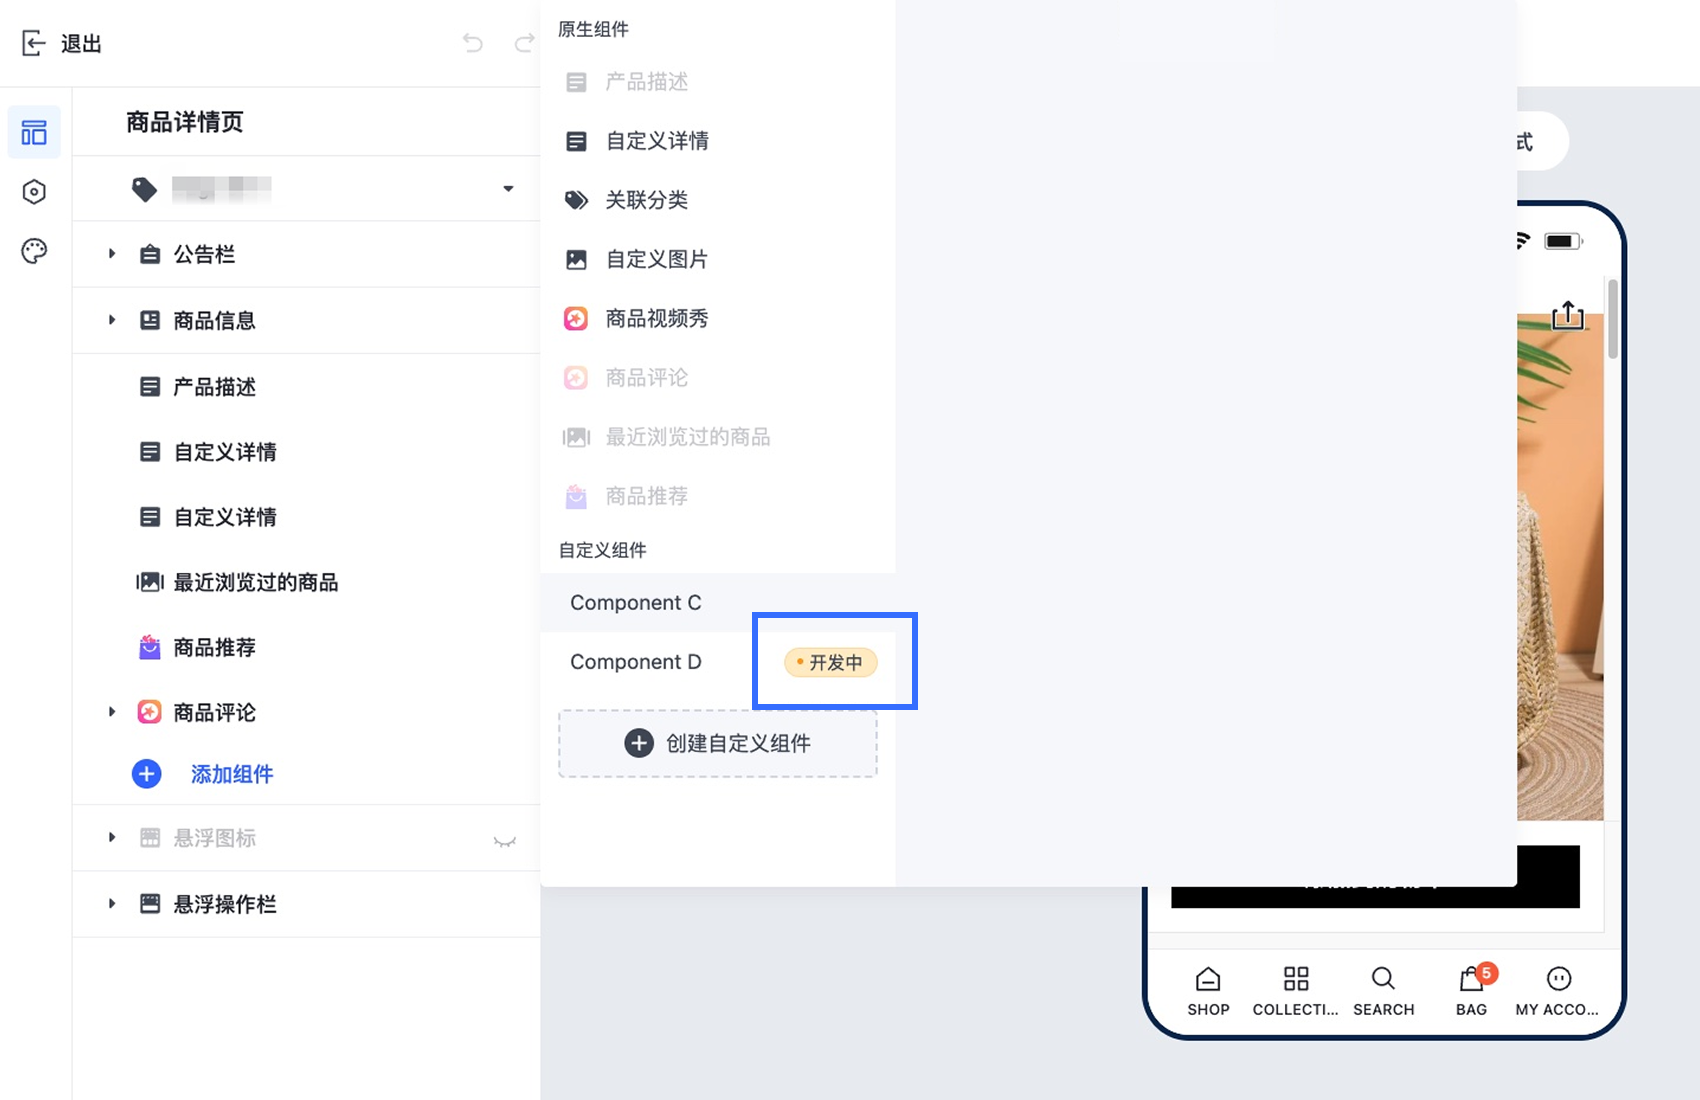Image resolution: width=1700 pixels, height=1100 pixels.
Task: Click the undo arrow at the top
Action: coord(472,43)
